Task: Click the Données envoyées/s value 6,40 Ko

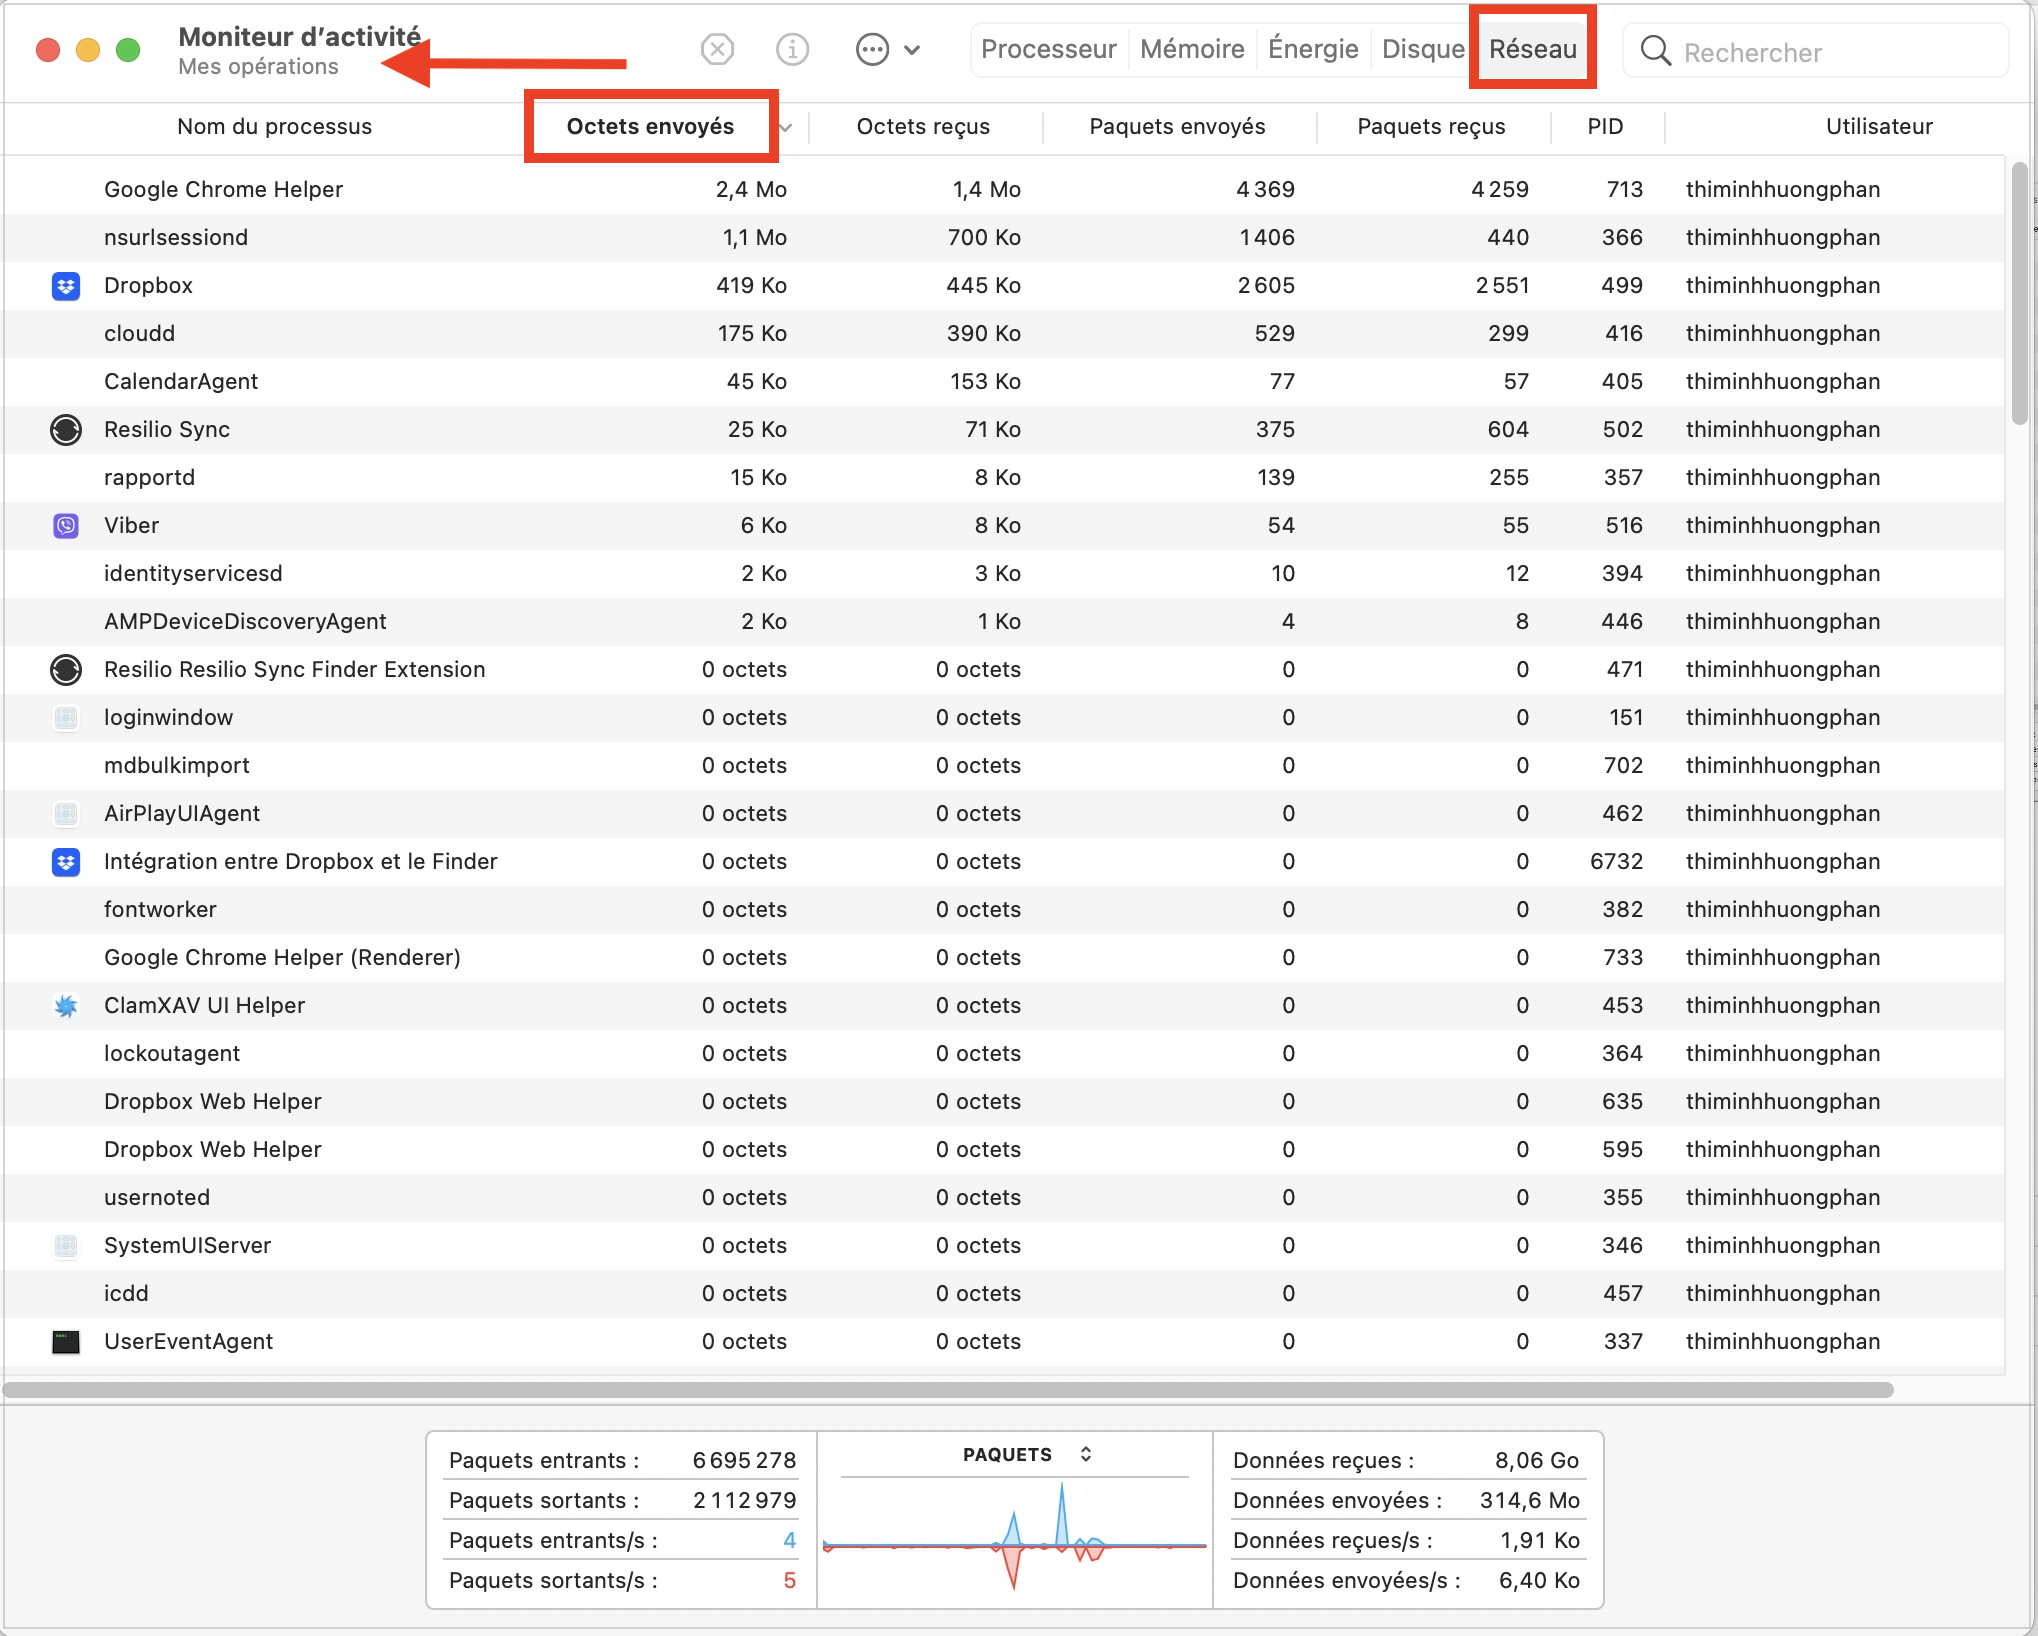Action: click(1539, 1581)
